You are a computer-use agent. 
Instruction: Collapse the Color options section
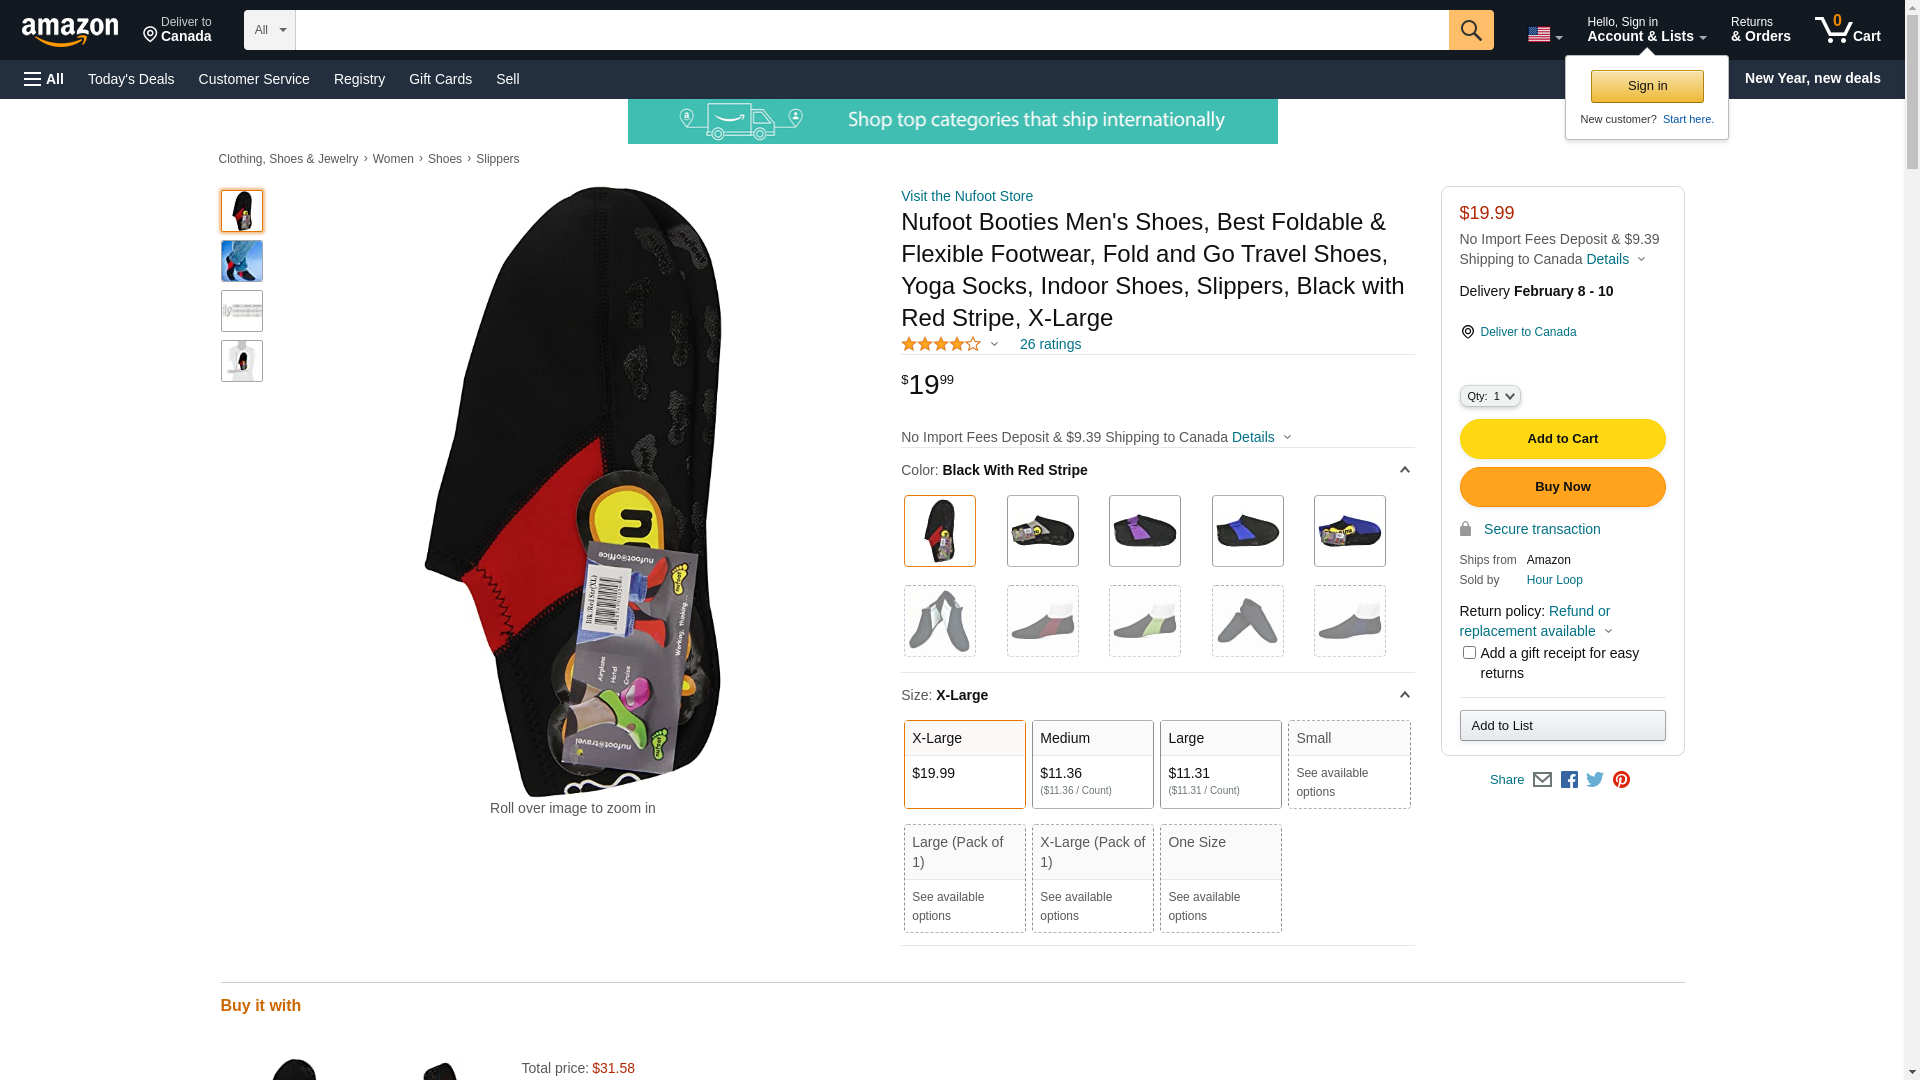[1404, 470]
